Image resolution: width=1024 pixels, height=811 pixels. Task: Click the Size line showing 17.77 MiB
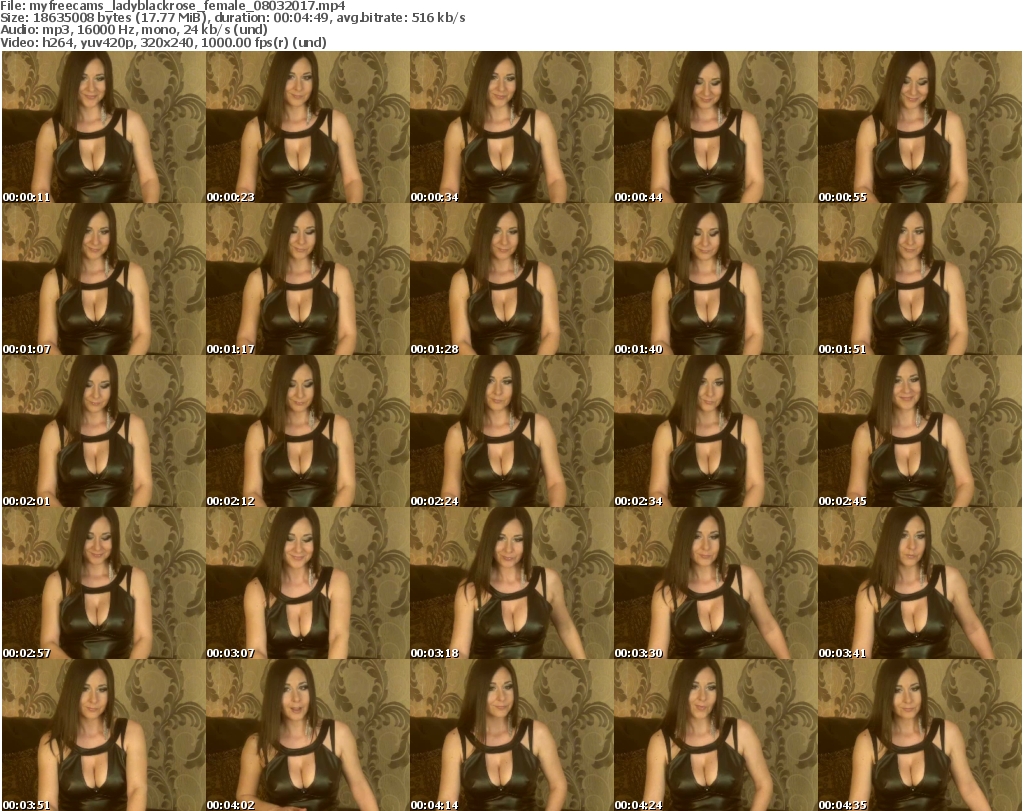(232, 18)
